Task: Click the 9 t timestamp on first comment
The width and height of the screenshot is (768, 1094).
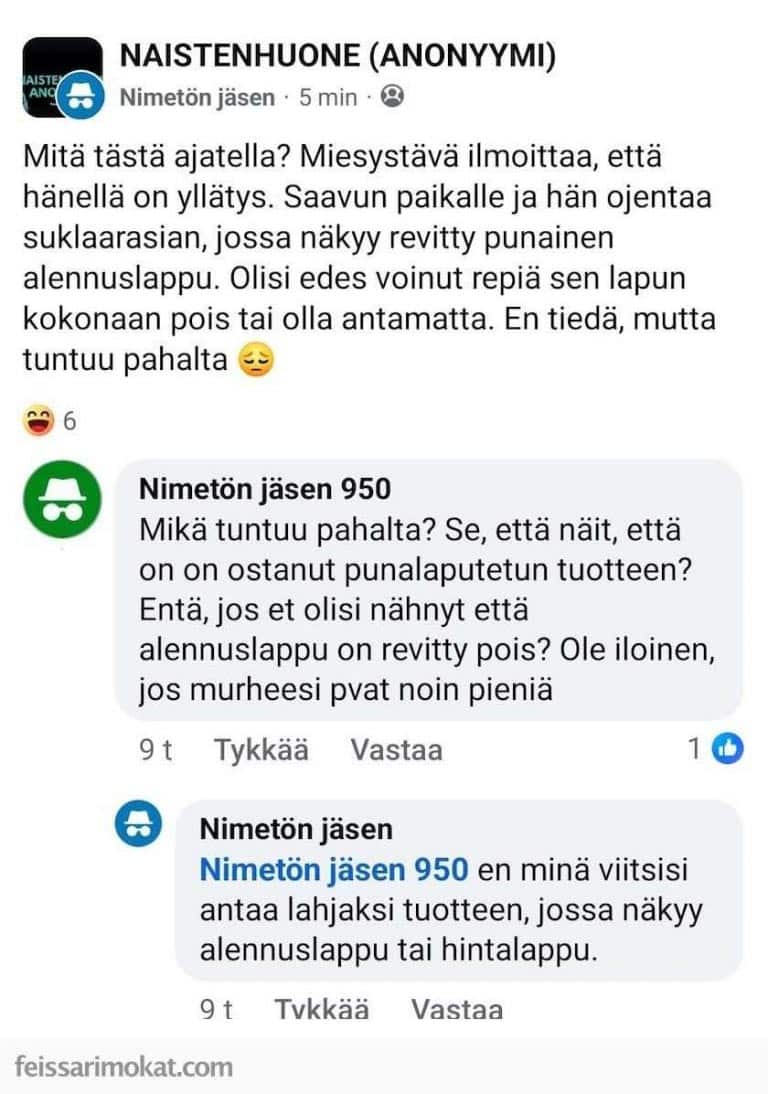Action: (155, 749)
